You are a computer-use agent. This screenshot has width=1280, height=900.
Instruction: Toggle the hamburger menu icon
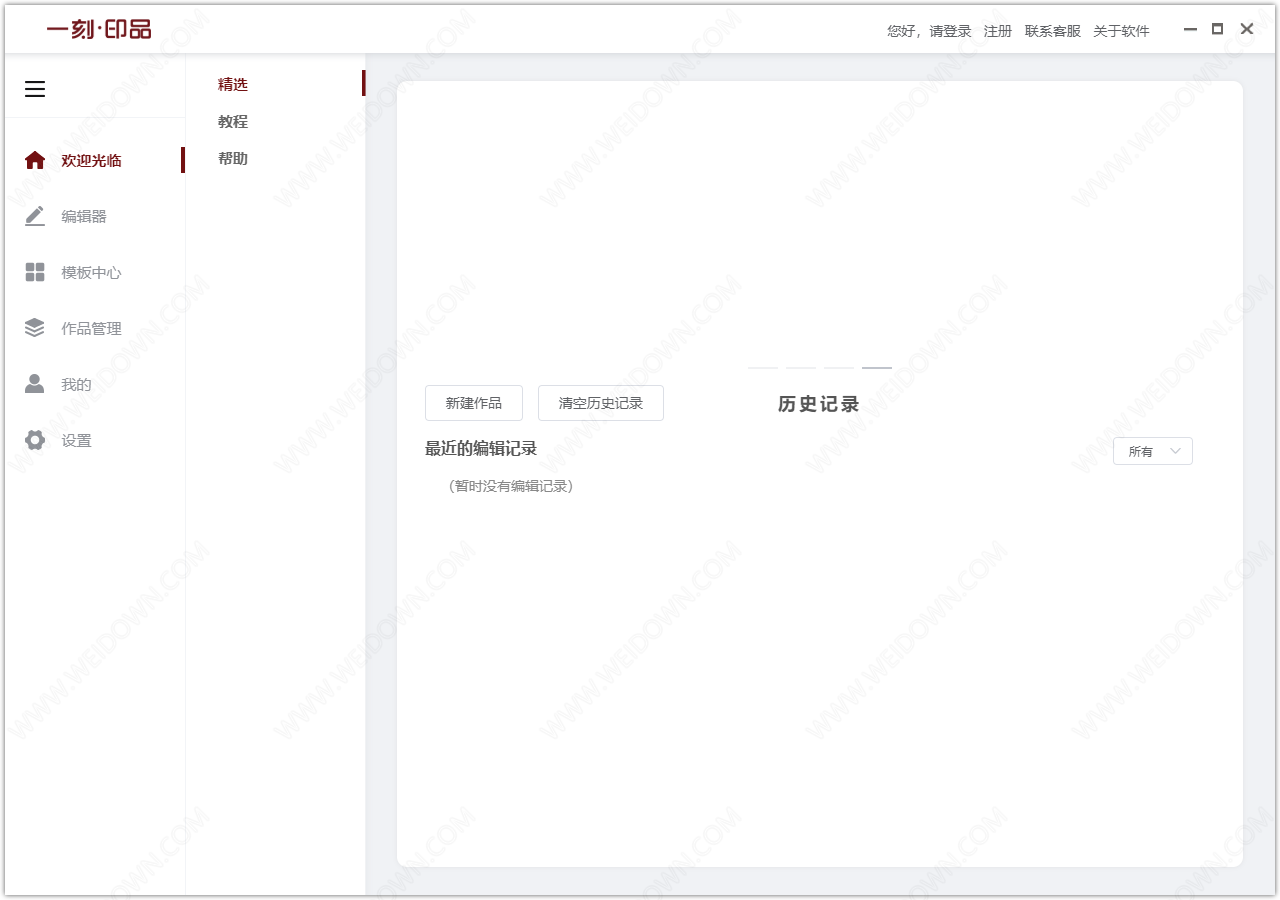(x=35, y=89)
